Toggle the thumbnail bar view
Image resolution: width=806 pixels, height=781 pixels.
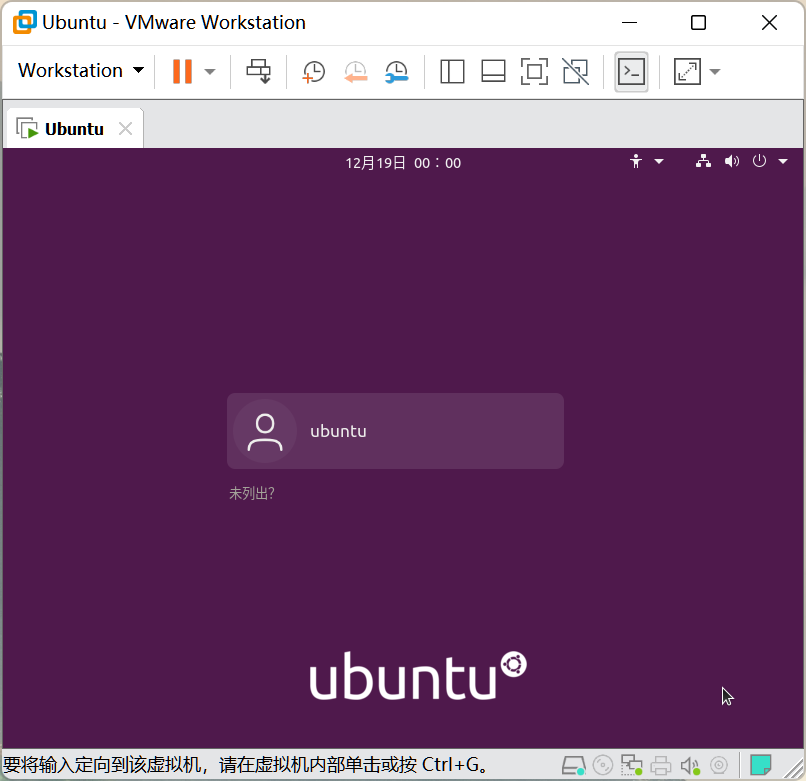[493, 71]
